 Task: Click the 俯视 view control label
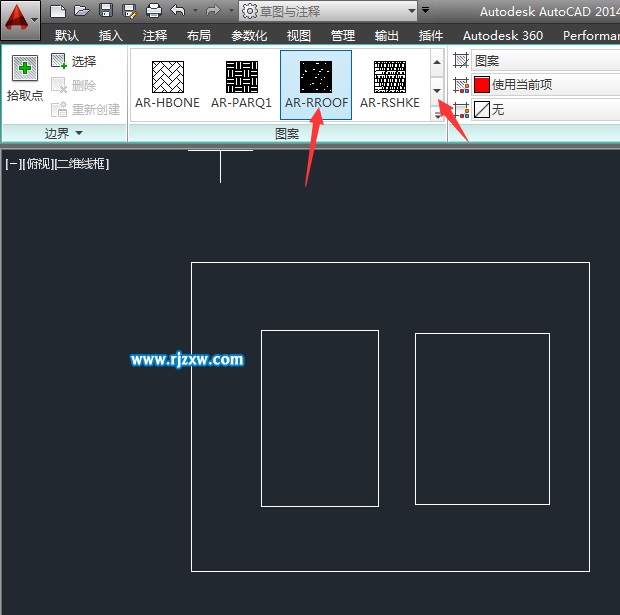pyautogui.click(x=39, y=164)
